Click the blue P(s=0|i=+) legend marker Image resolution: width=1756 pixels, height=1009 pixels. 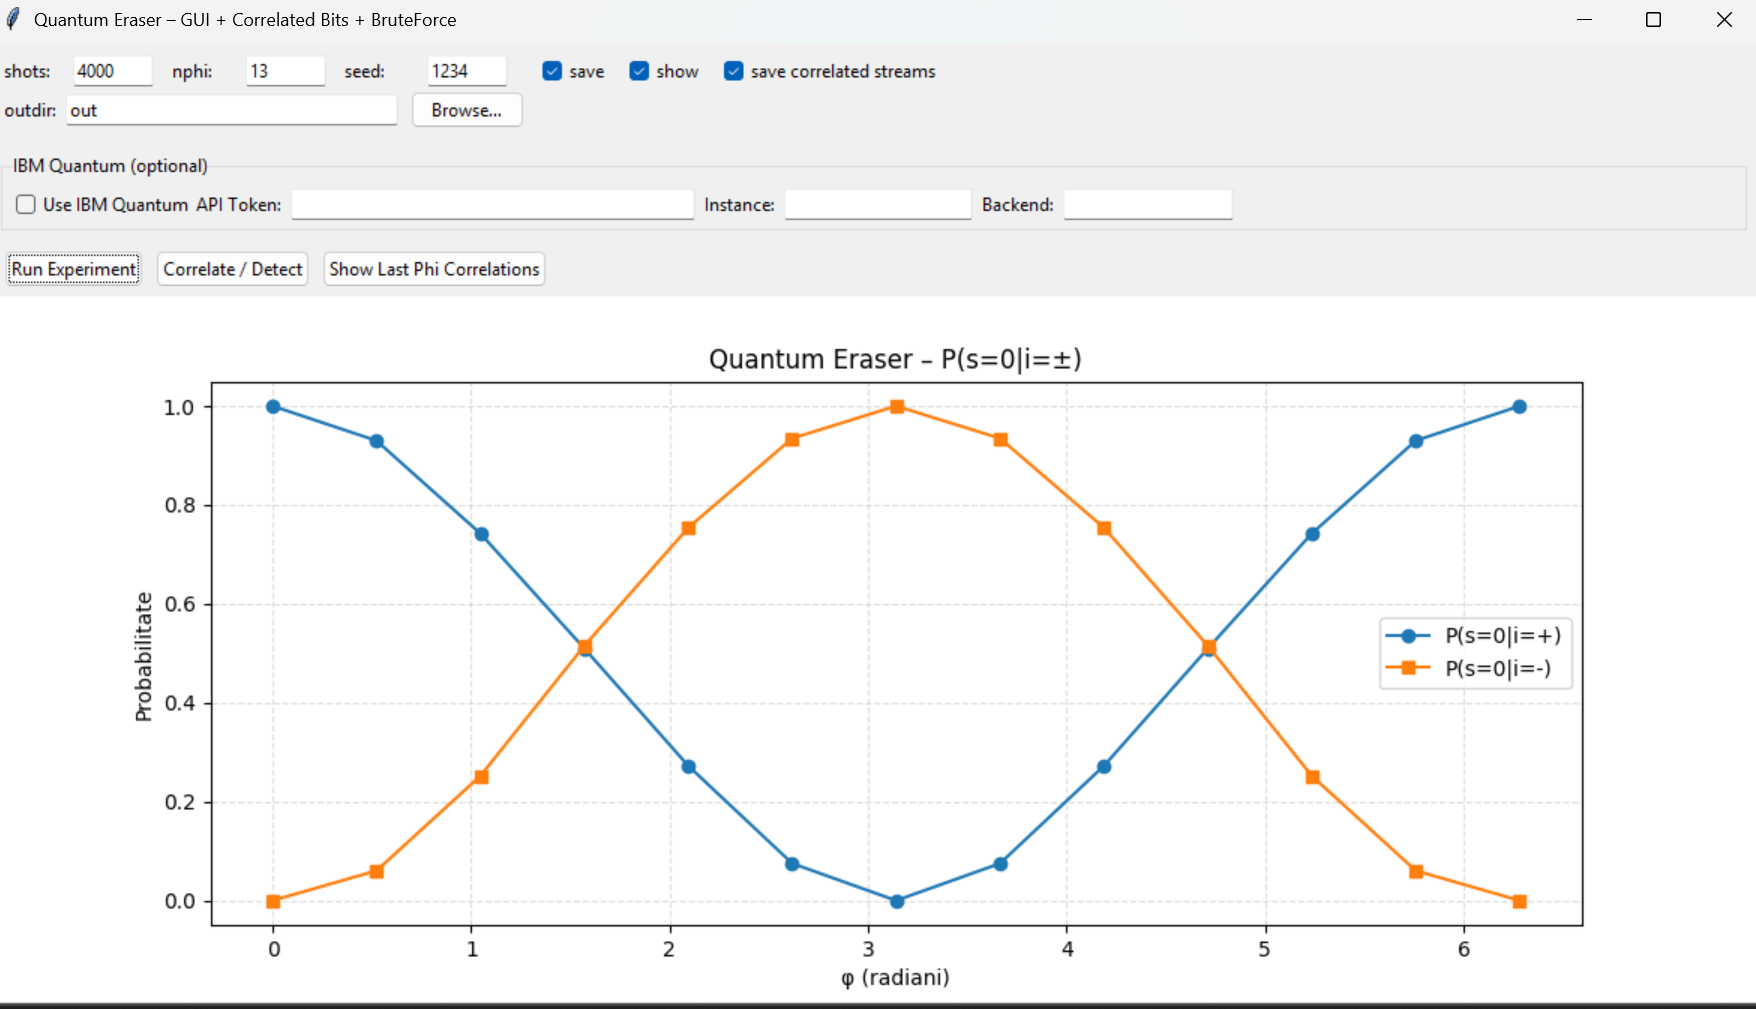coord(1408,636)
